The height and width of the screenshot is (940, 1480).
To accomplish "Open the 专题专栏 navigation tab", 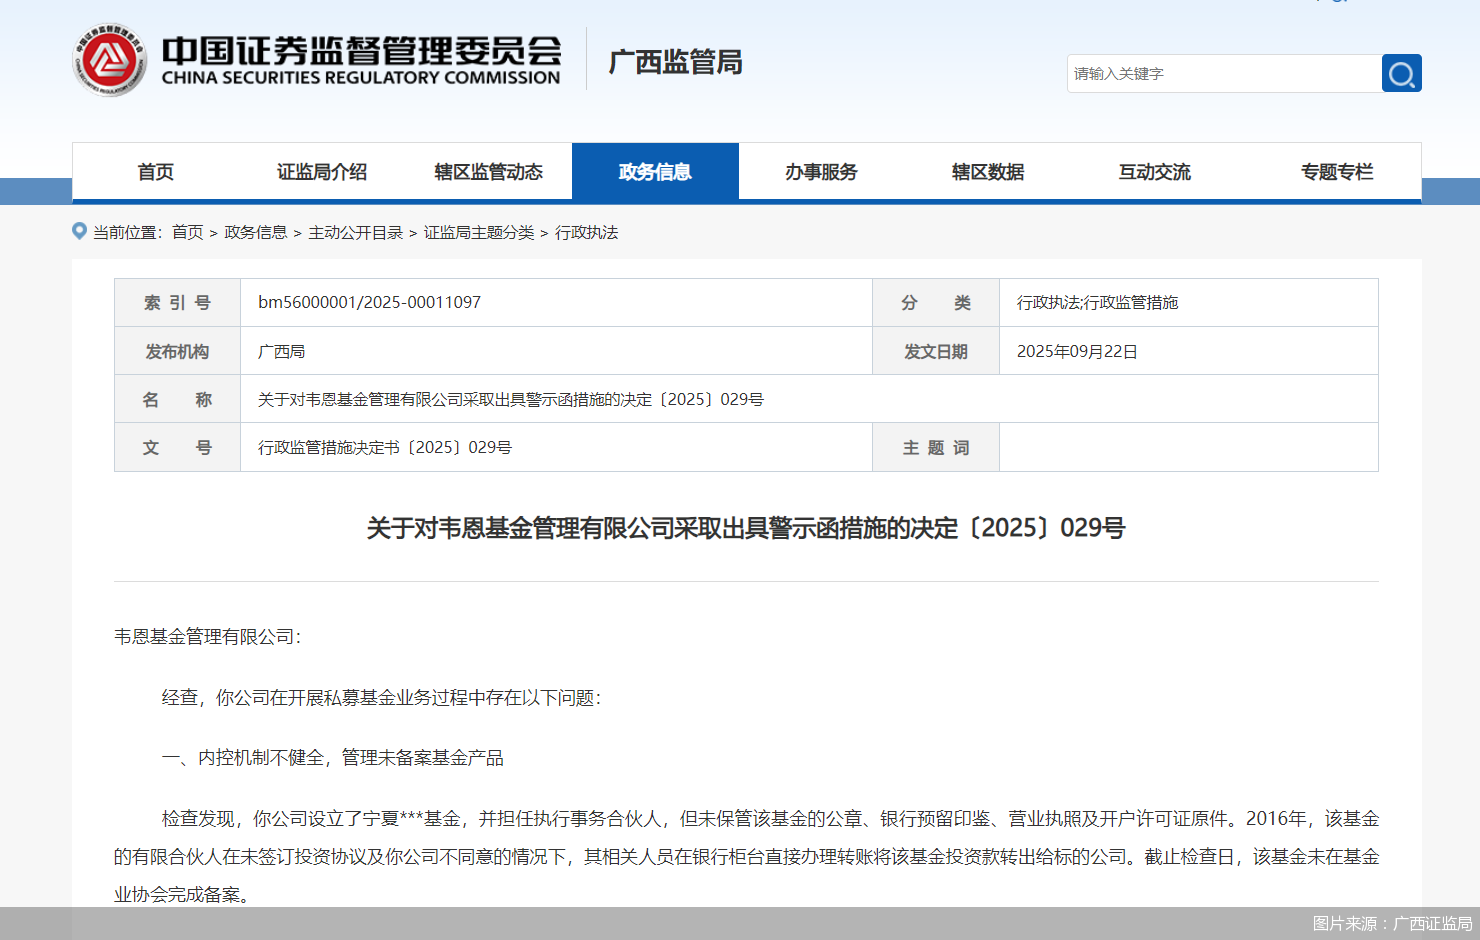I will point(1337,171).
